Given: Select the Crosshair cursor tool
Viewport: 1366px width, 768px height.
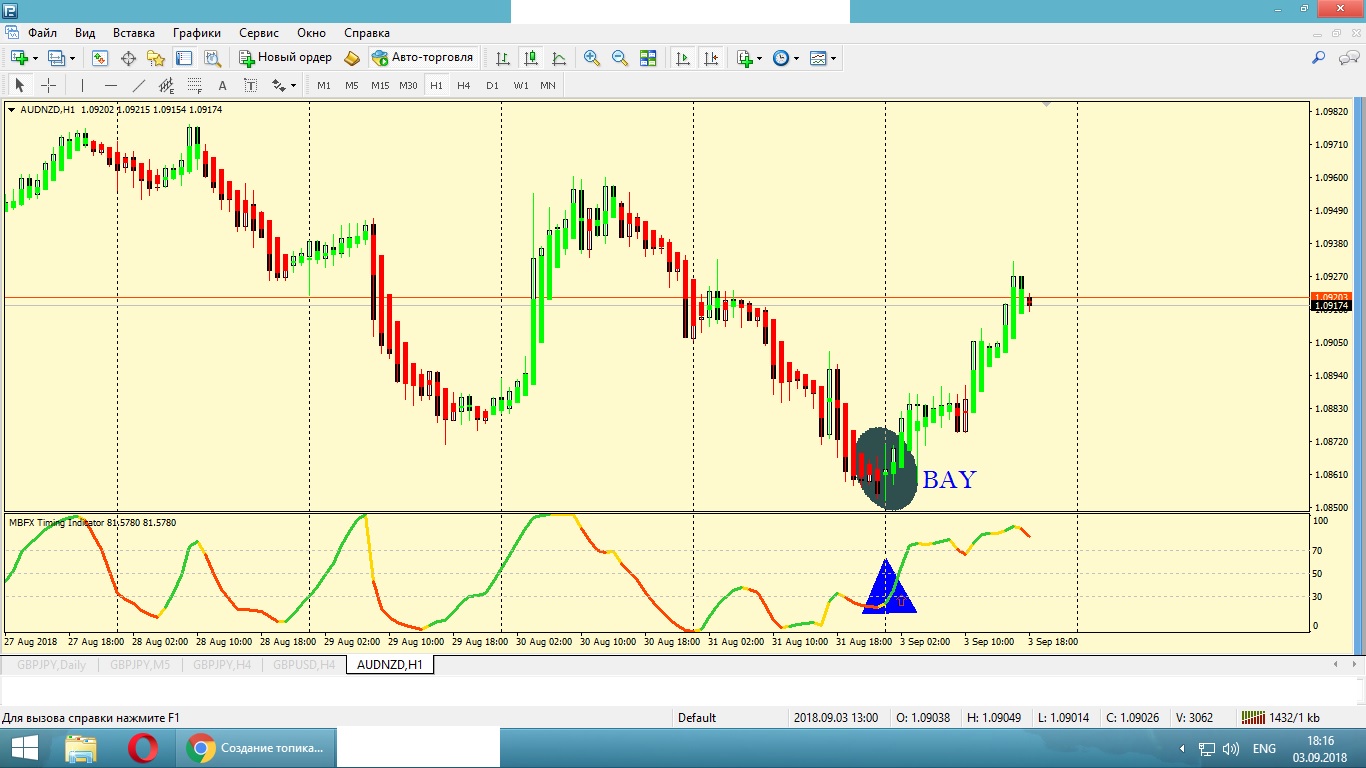Looking at the screenshot, I should [x=48, y=86].
